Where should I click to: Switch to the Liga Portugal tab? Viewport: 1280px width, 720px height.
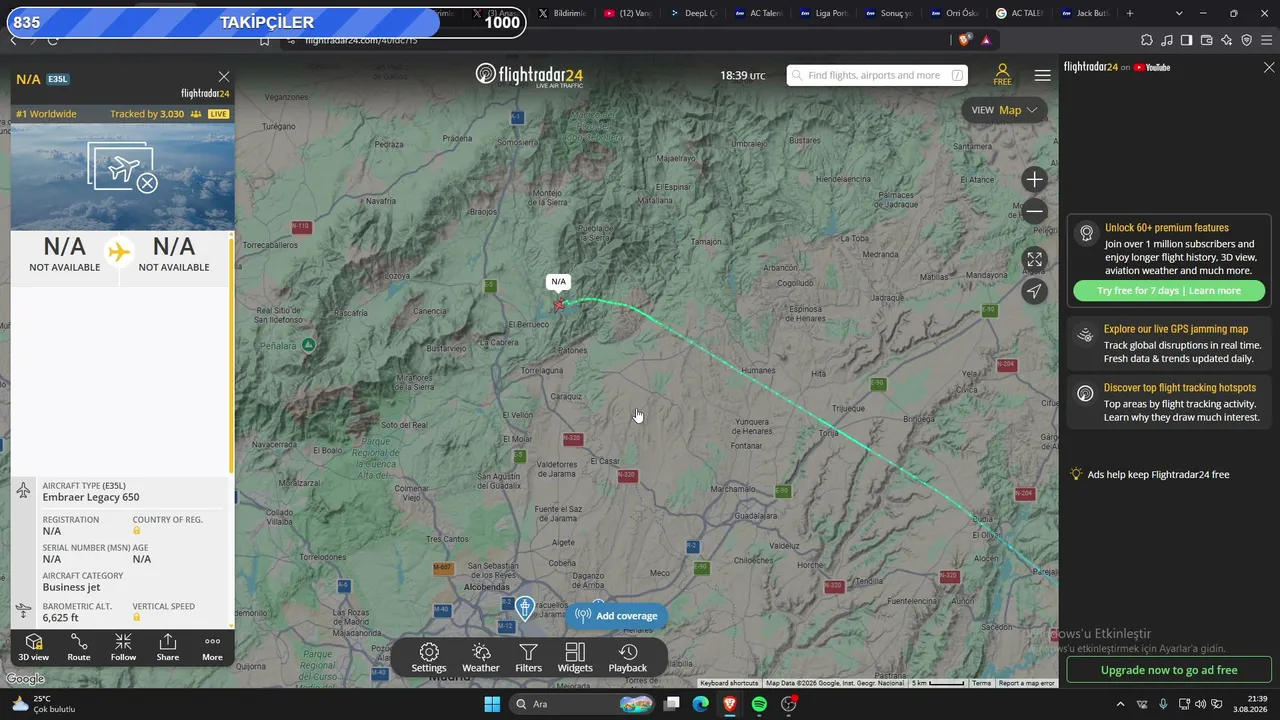[x=822, y=13]
